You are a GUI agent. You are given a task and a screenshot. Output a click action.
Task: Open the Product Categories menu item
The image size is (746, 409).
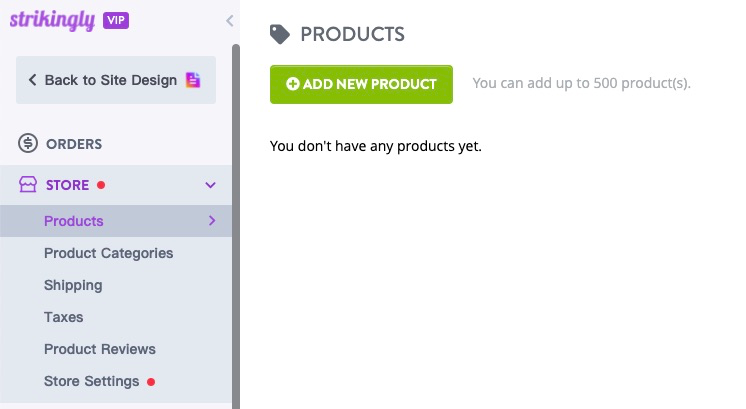[108, 253]
